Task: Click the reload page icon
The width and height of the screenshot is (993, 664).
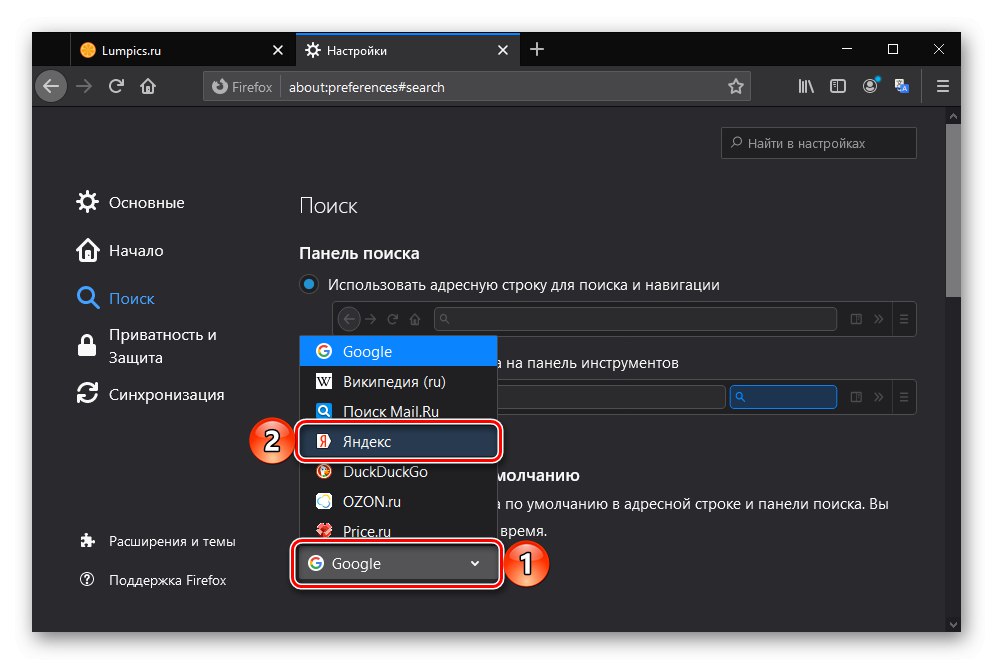Action: point(116,87)
